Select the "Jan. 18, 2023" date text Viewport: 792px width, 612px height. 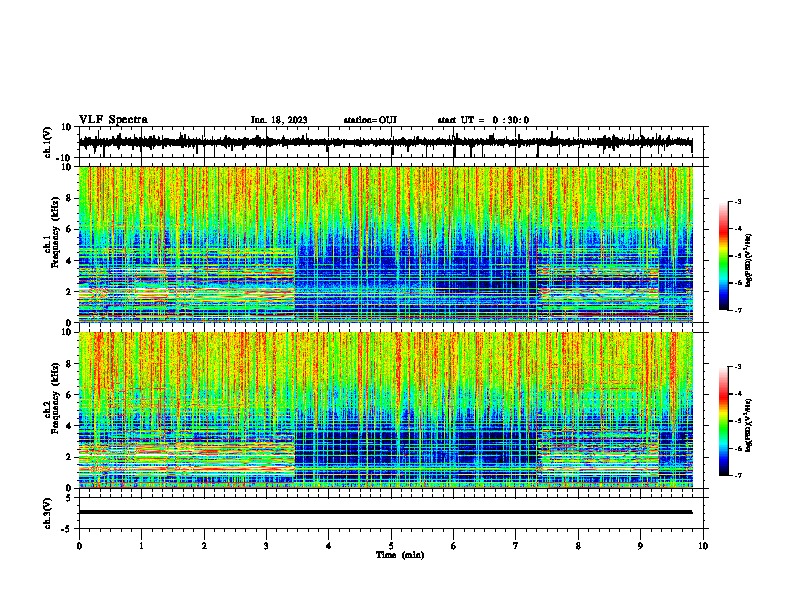tap(279, 120)
